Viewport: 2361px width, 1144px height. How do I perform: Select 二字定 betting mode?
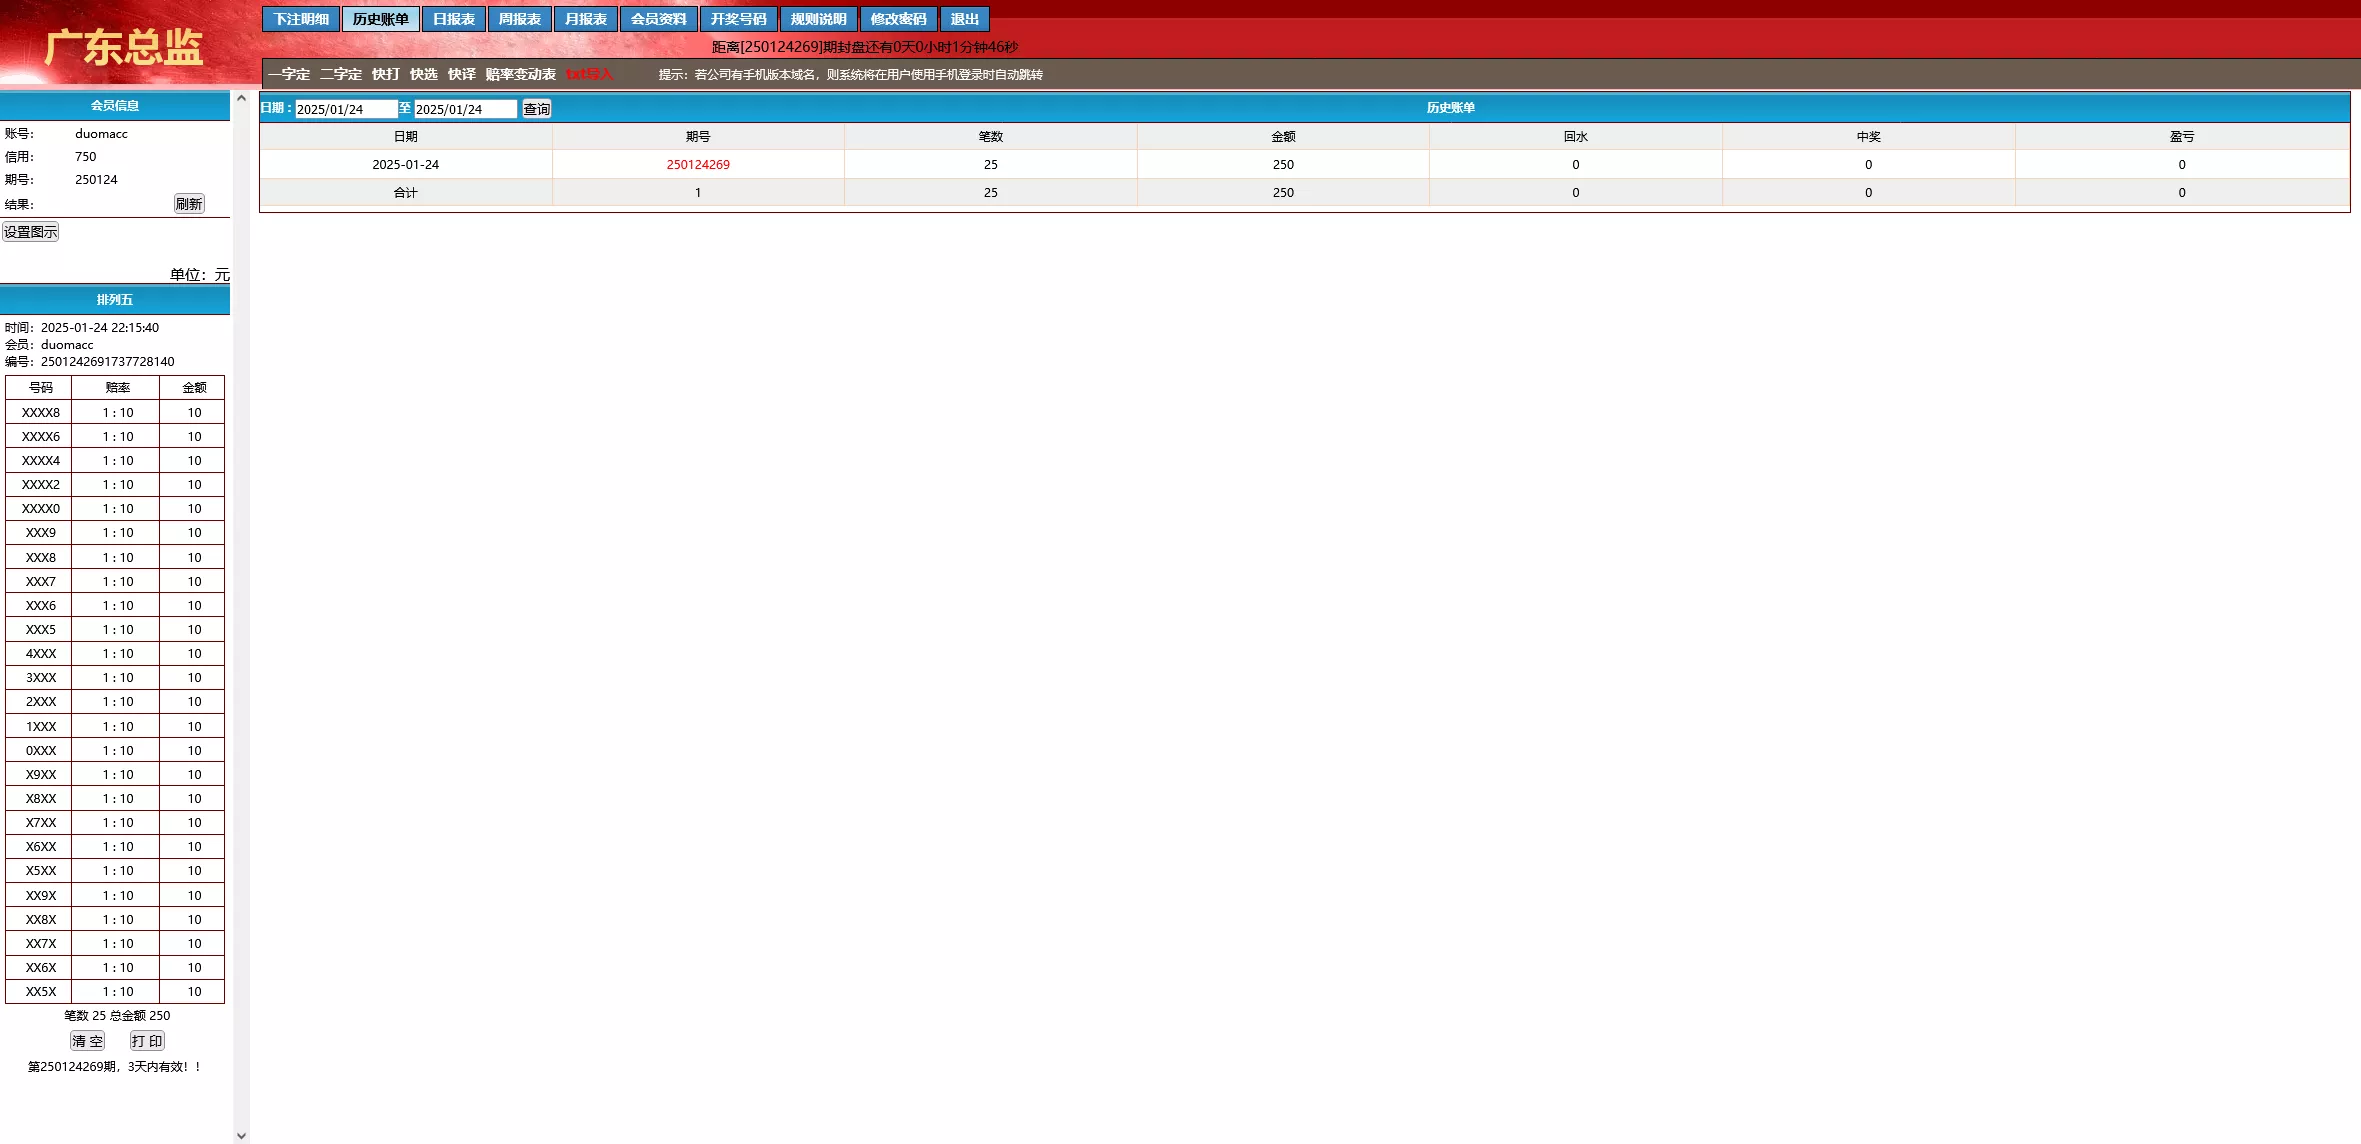[340, 74]
